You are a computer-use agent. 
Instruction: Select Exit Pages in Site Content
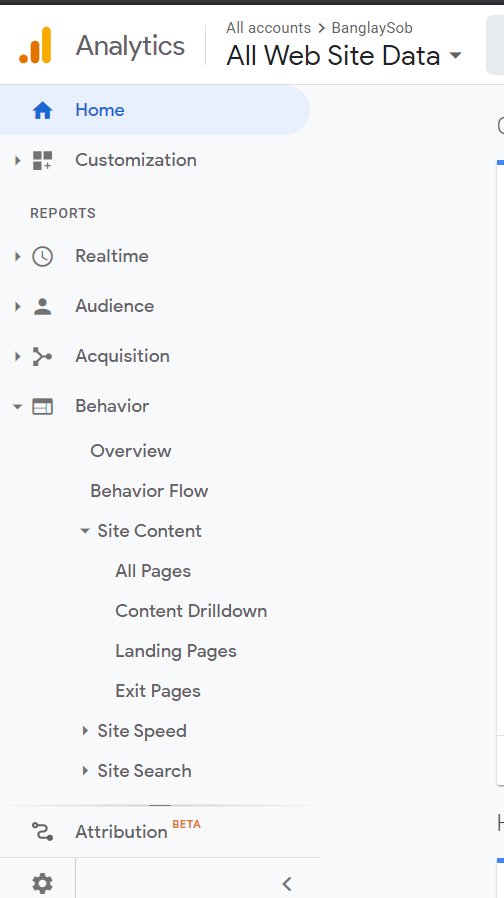[x=158, y=691]
